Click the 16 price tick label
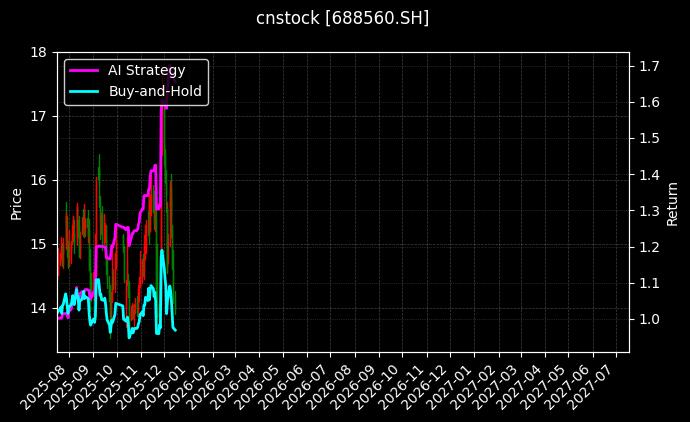Viewport: 690px width, 422px height. (x=39, y=180)
